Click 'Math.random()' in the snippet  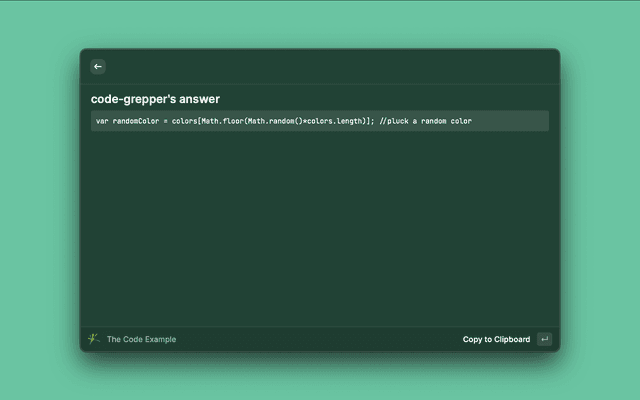[275, 121]
